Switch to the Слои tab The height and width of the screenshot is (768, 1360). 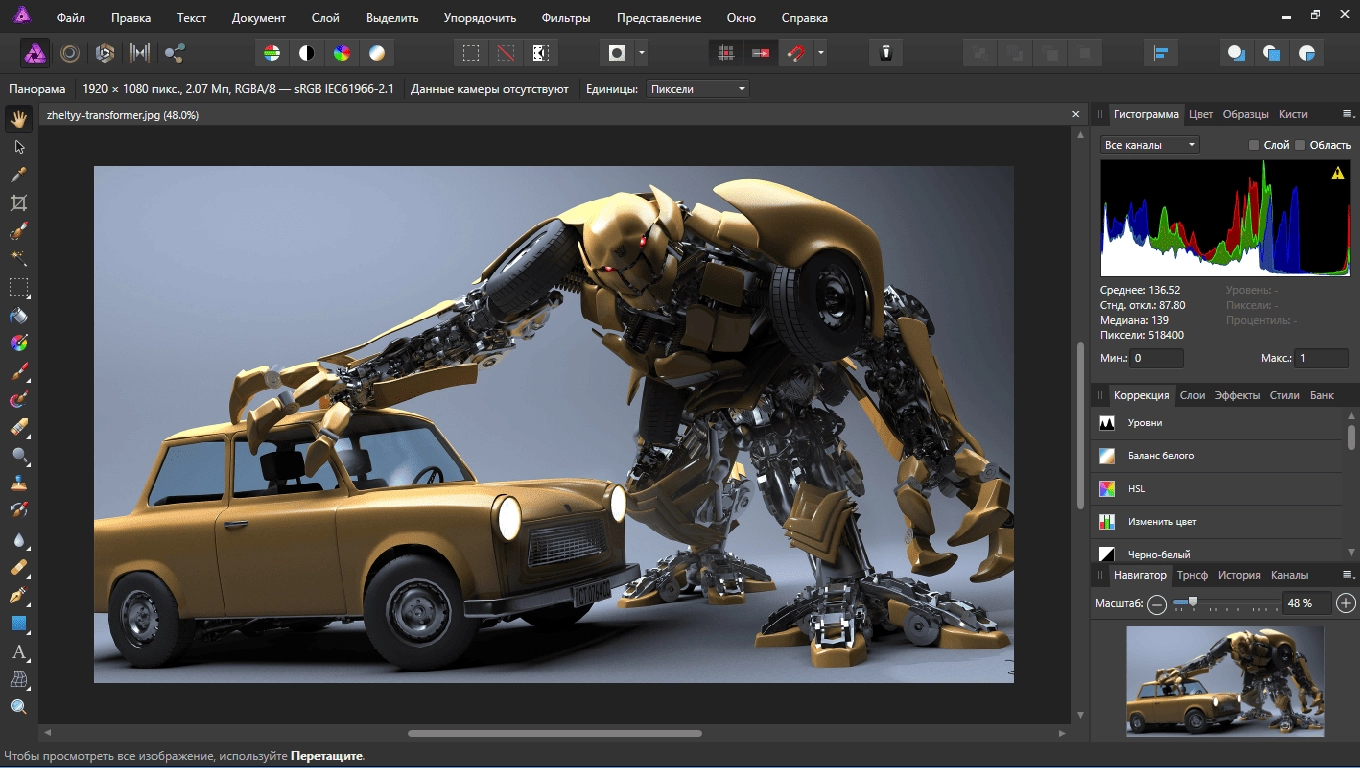coord(1192,395)
